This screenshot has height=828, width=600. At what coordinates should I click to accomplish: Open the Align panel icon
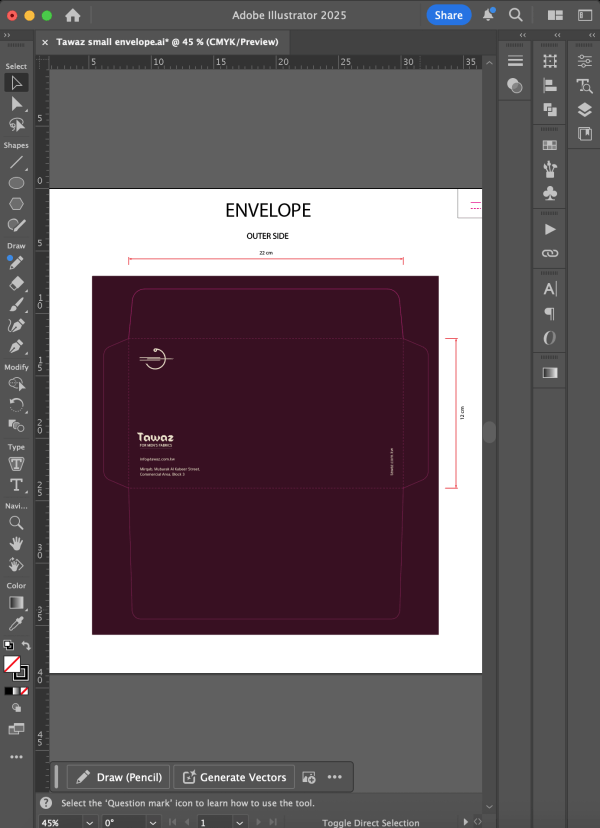[x=549, y=85]
